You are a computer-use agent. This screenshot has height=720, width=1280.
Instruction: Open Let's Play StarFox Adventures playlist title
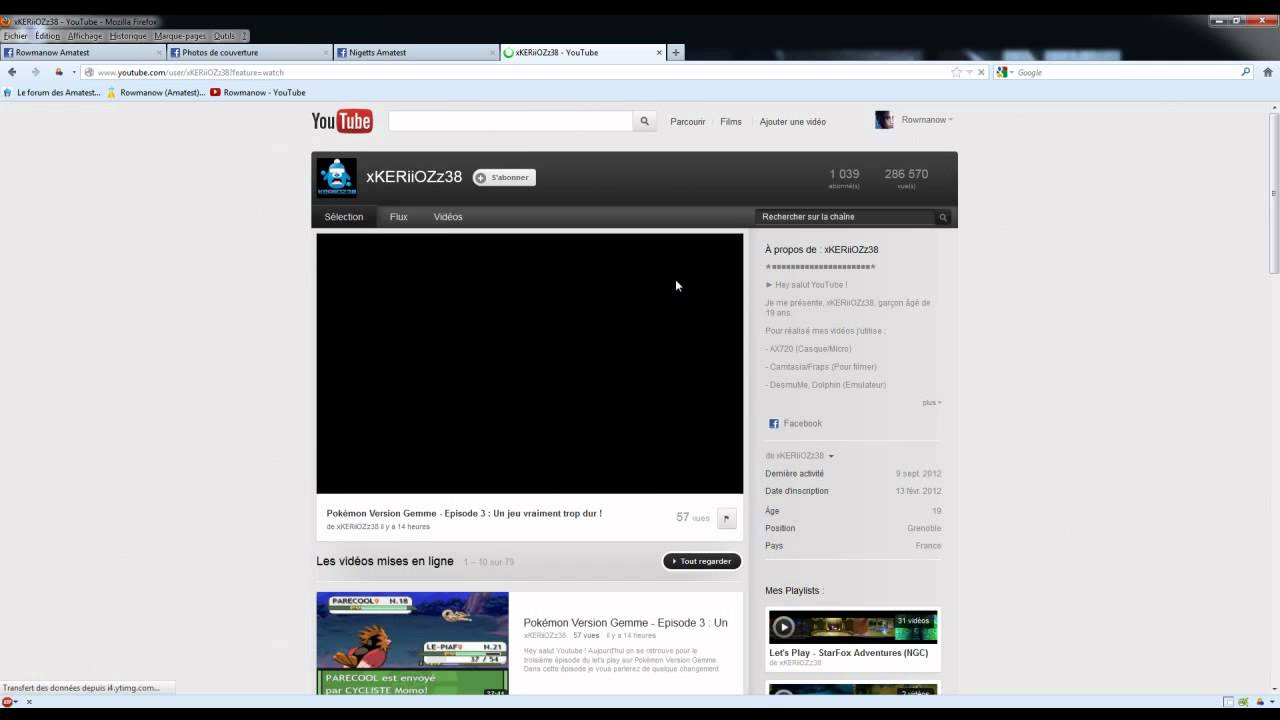849,653
